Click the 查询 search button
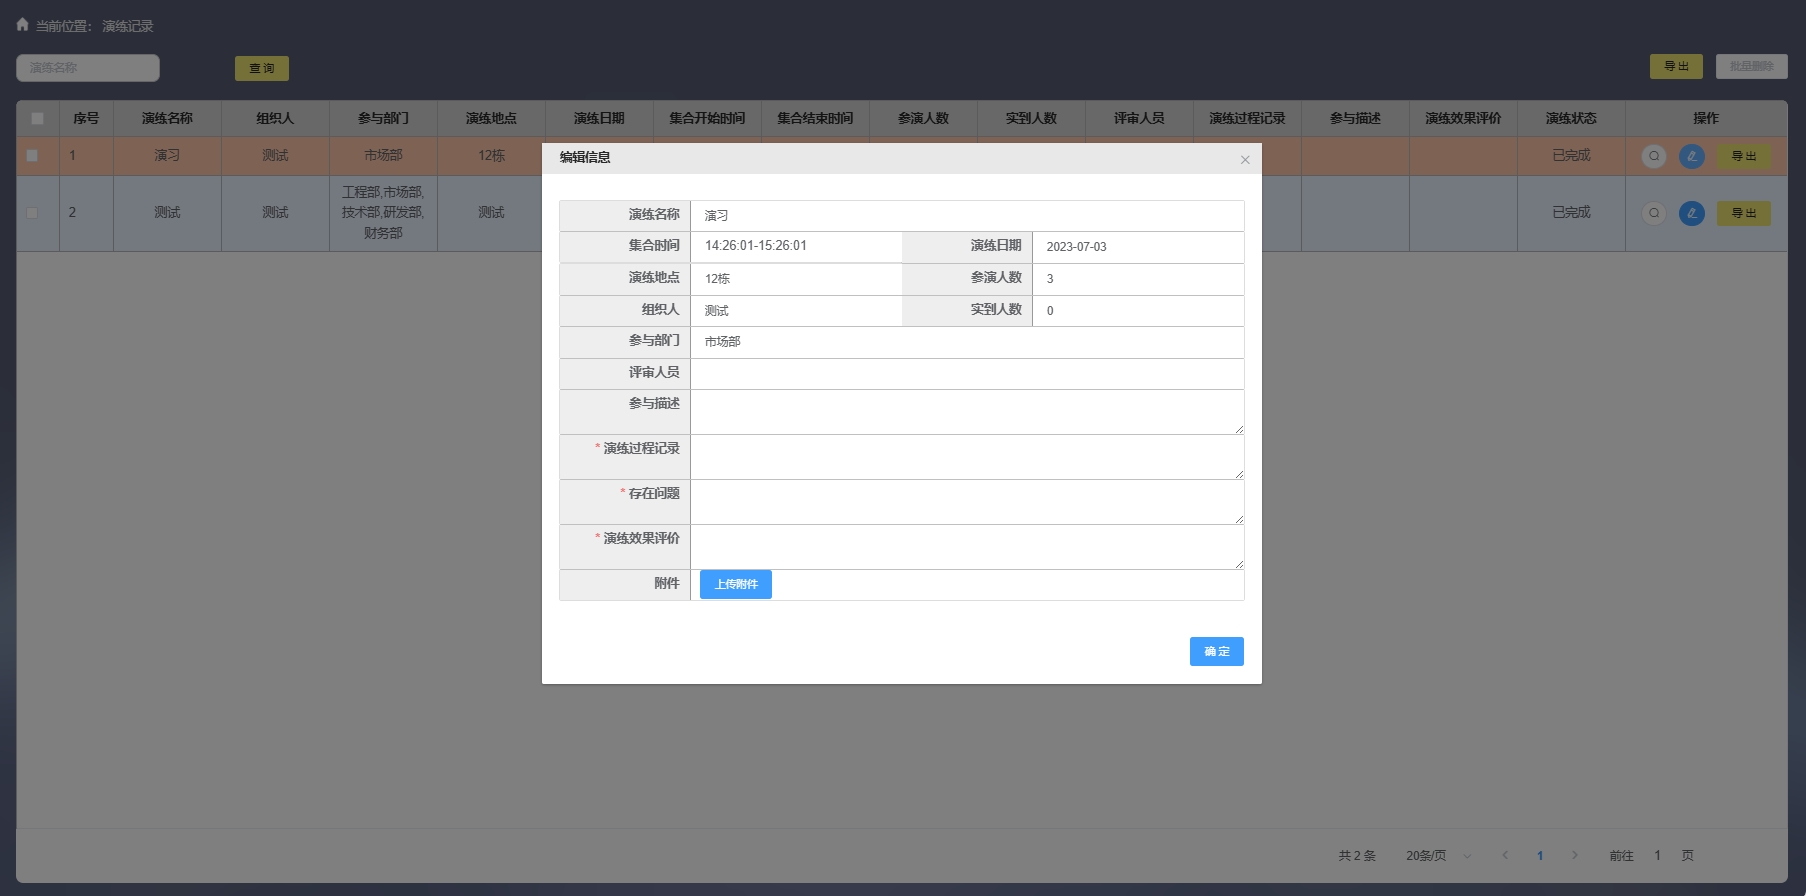 coord(262,68)
